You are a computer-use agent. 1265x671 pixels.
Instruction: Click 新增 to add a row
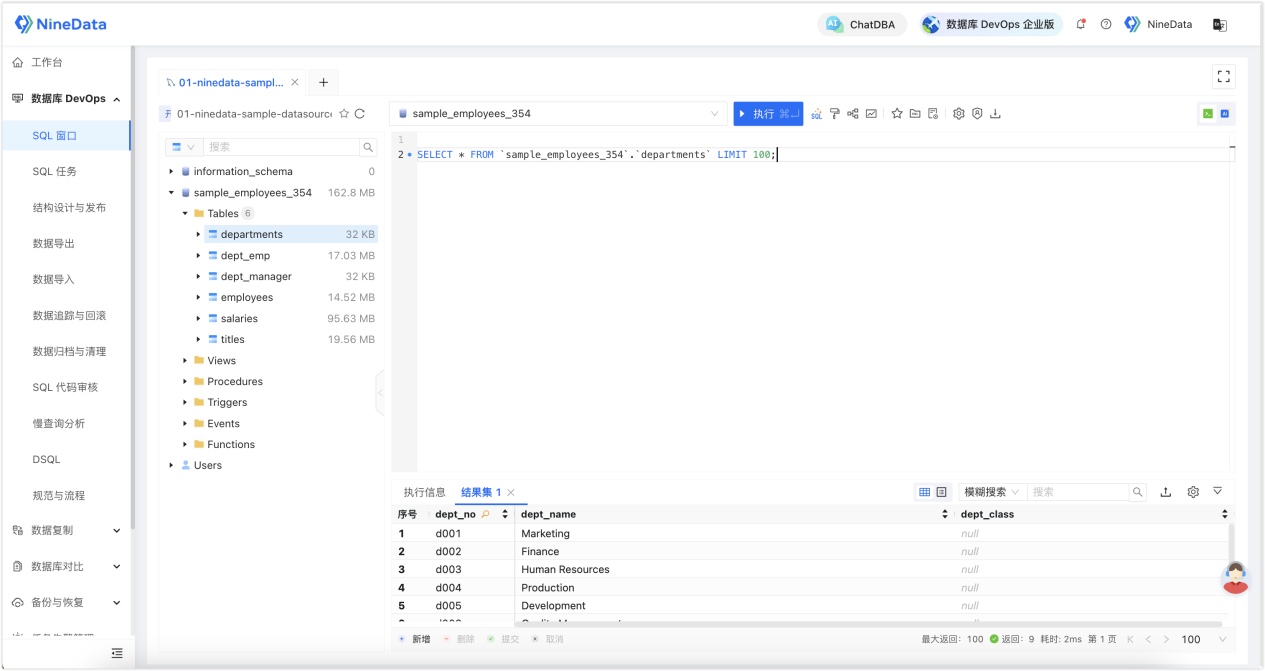click(413, 639)
